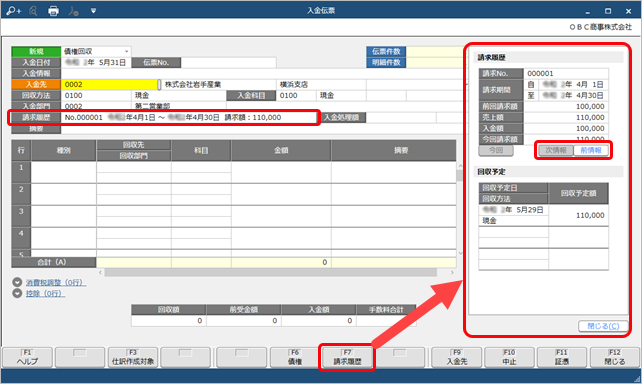
Task: Click 次情報 button in 請求履歴 panel
Action: tap(556, 150)
